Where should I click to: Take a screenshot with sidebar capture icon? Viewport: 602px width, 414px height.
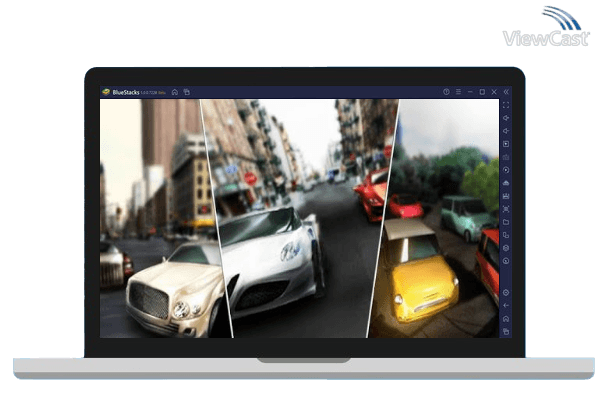click(x=506, y=209)
